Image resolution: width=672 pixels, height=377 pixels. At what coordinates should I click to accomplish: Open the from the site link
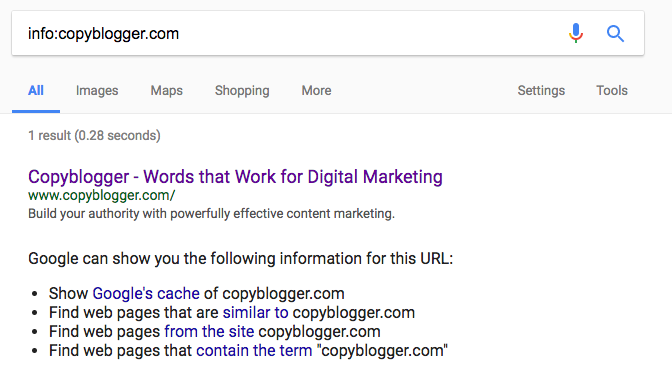click(x=209, y=332)
